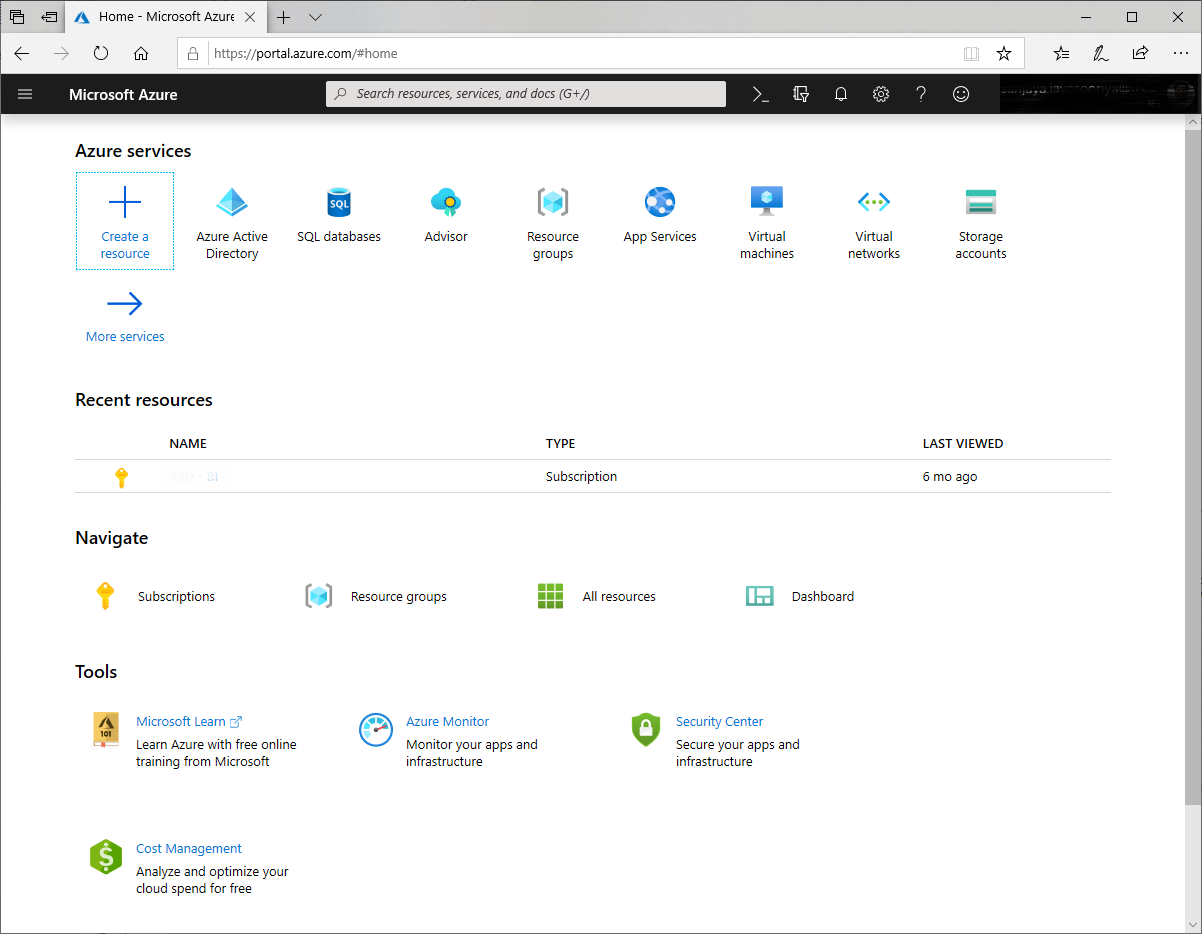Image resolution: width=1202 pixels, height=934 pixels.
Task: Open Virtual machines service
Action: [x=767, y=223]
